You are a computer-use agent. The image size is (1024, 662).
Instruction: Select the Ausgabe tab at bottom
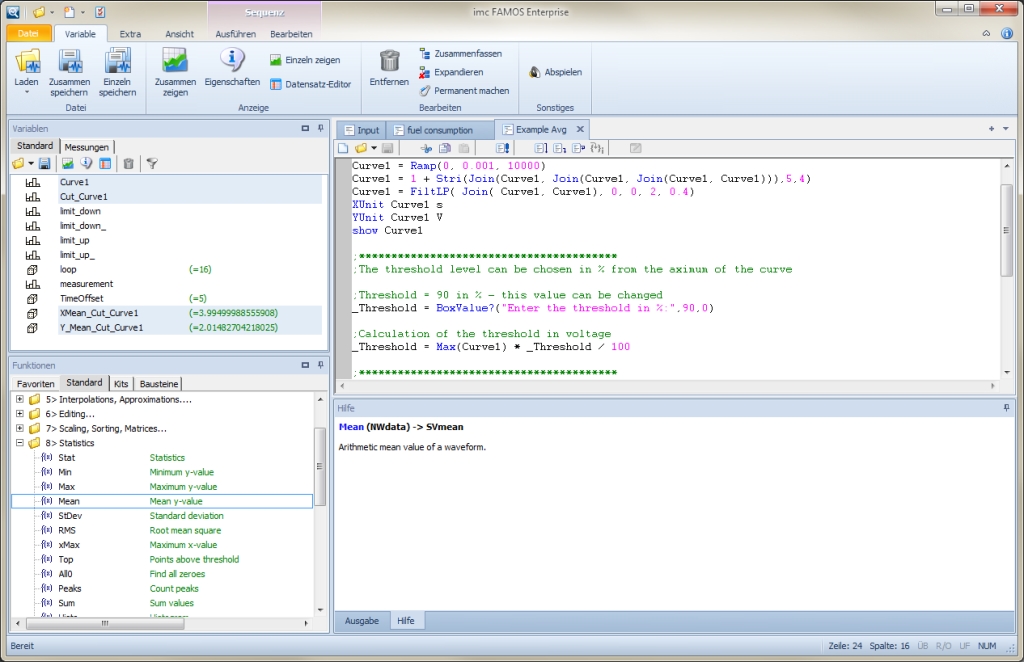pos(362,621)
